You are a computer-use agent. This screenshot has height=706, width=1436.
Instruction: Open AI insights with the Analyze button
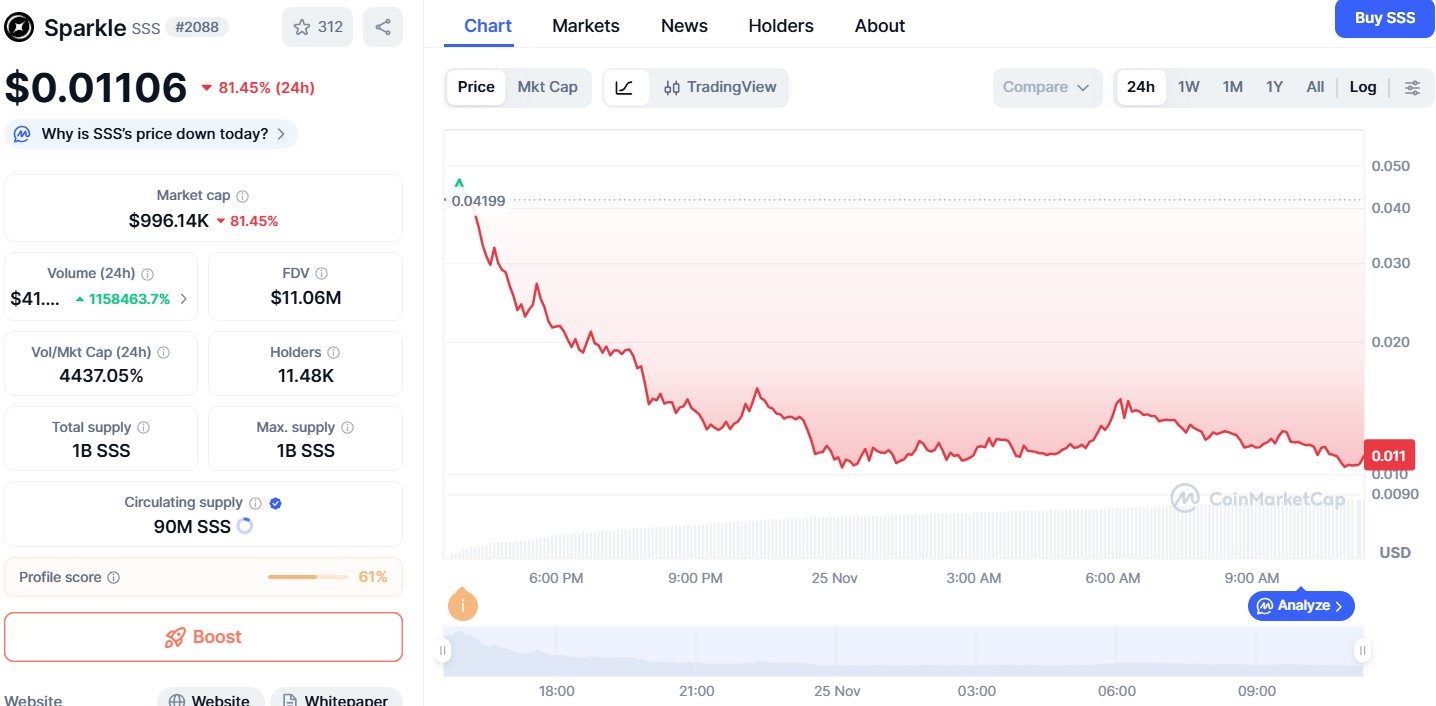pyautogui.click(x=1301, y=605)
